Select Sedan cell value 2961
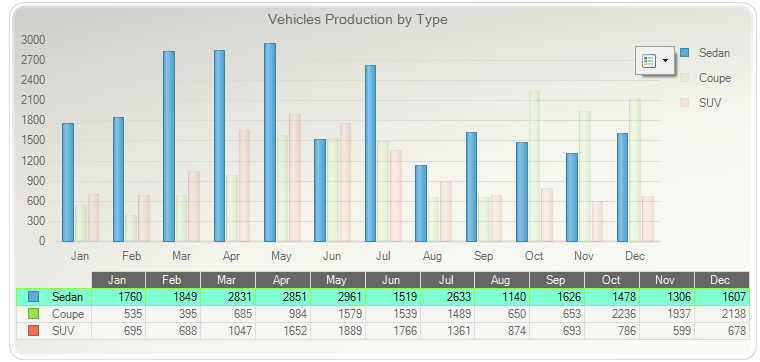Viewport: 760px width, 362px height. click(x=338, y=297)
